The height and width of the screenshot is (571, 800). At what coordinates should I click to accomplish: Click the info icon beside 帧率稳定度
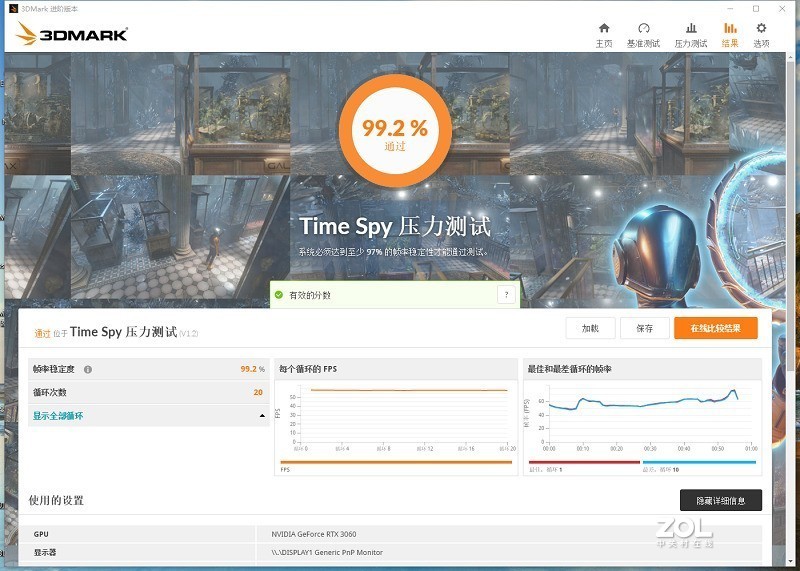pos(88,369)
